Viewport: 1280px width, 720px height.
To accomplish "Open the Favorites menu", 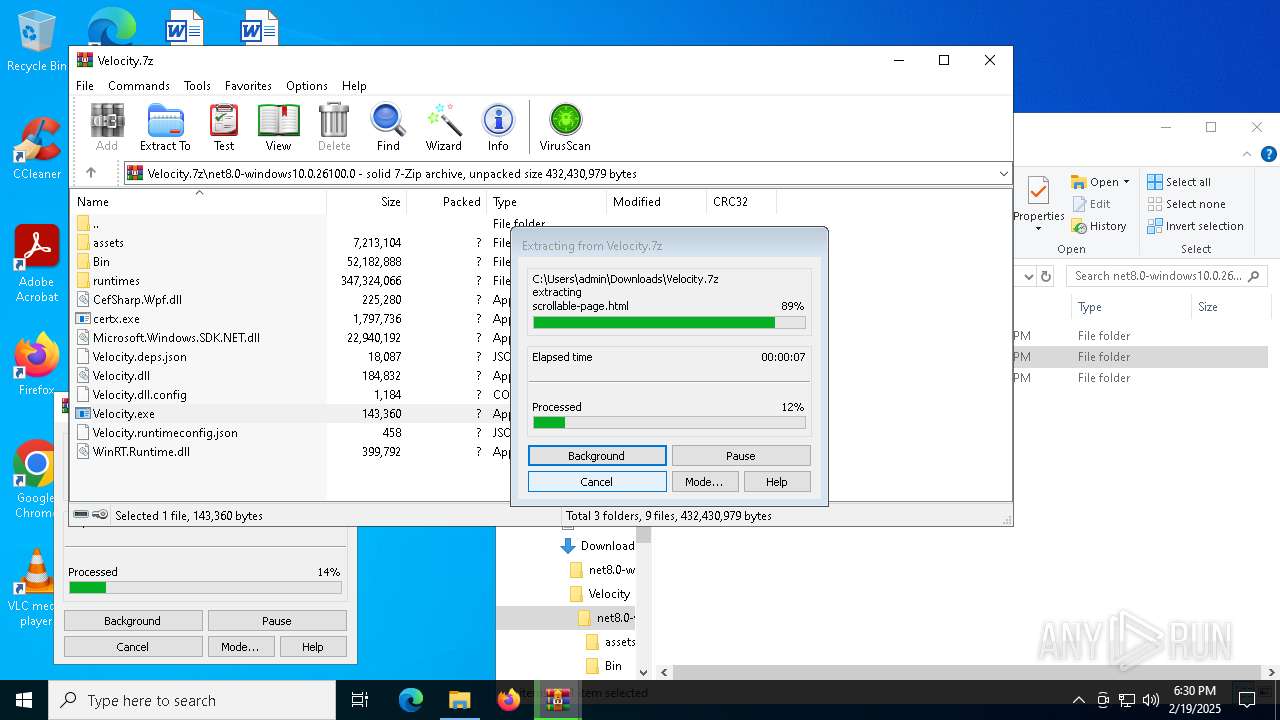I will (x=248, y=86).
